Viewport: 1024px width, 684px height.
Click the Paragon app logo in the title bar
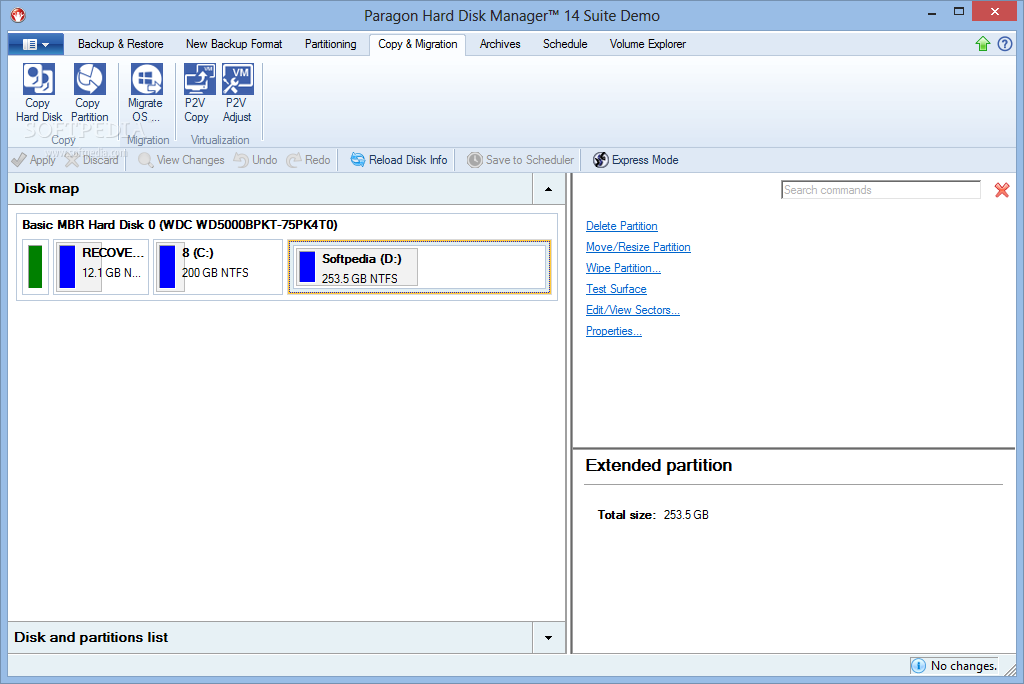tap(18, 14)
